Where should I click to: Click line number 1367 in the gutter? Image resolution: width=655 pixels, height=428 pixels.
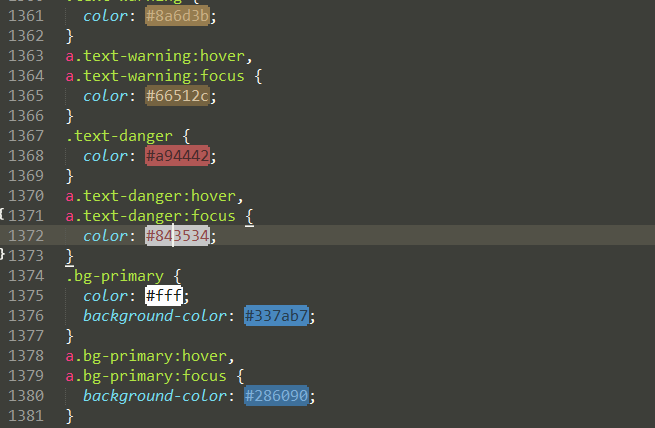coord(24,136)
